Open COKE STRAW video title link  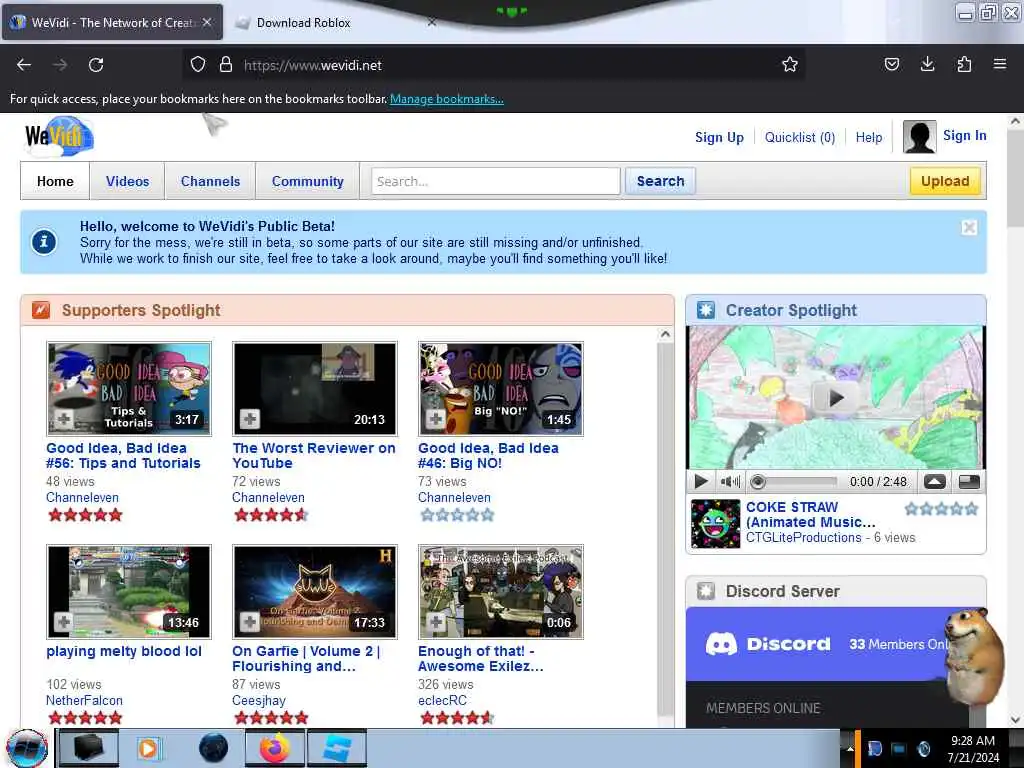click(810, 515)
